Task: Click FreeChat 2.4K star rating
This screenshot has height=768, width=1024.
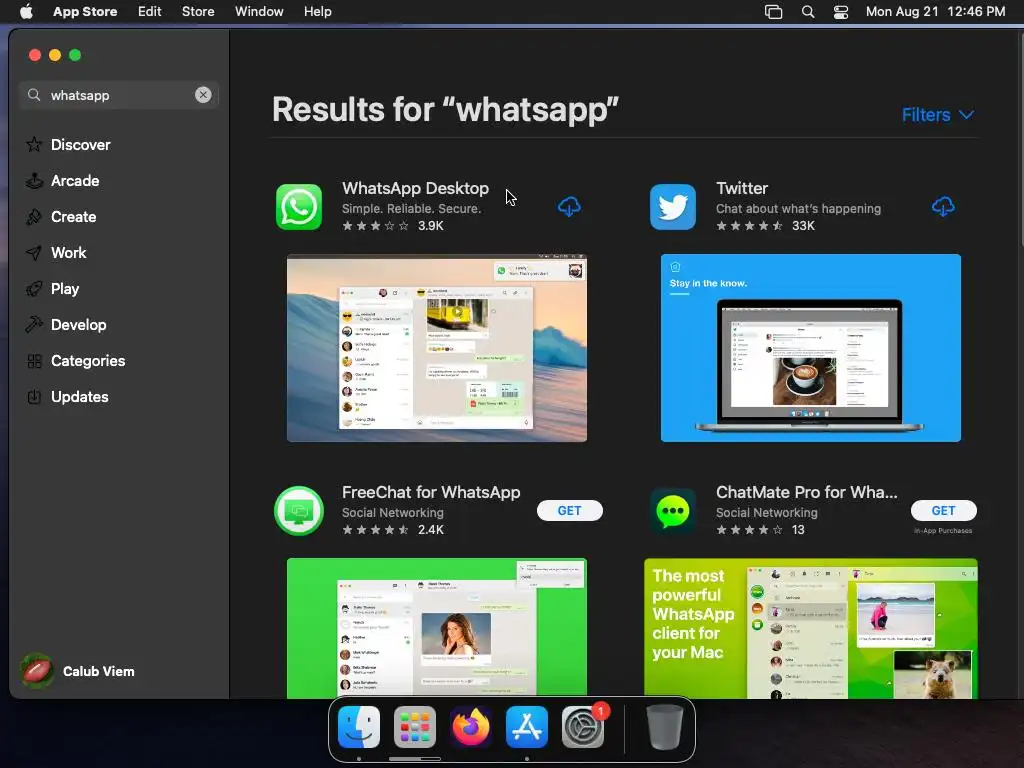Action: 393,530
